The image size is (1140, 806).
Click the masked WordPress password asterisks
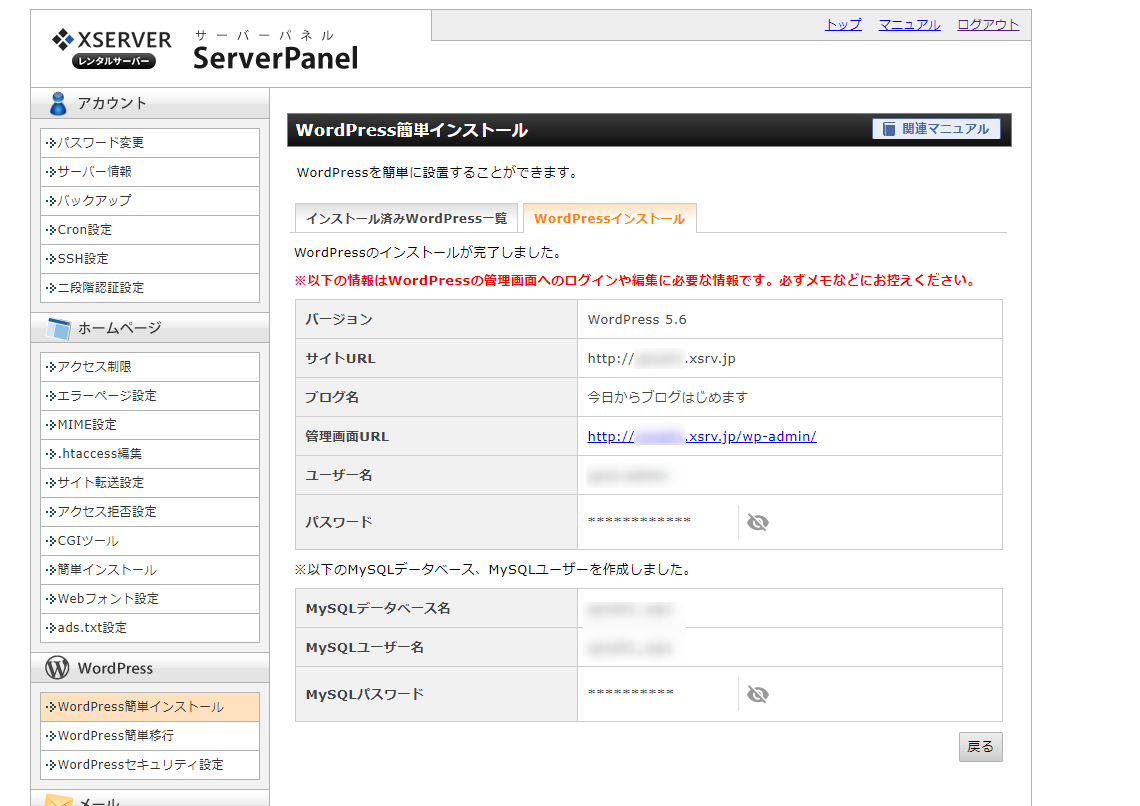point(639,521)
